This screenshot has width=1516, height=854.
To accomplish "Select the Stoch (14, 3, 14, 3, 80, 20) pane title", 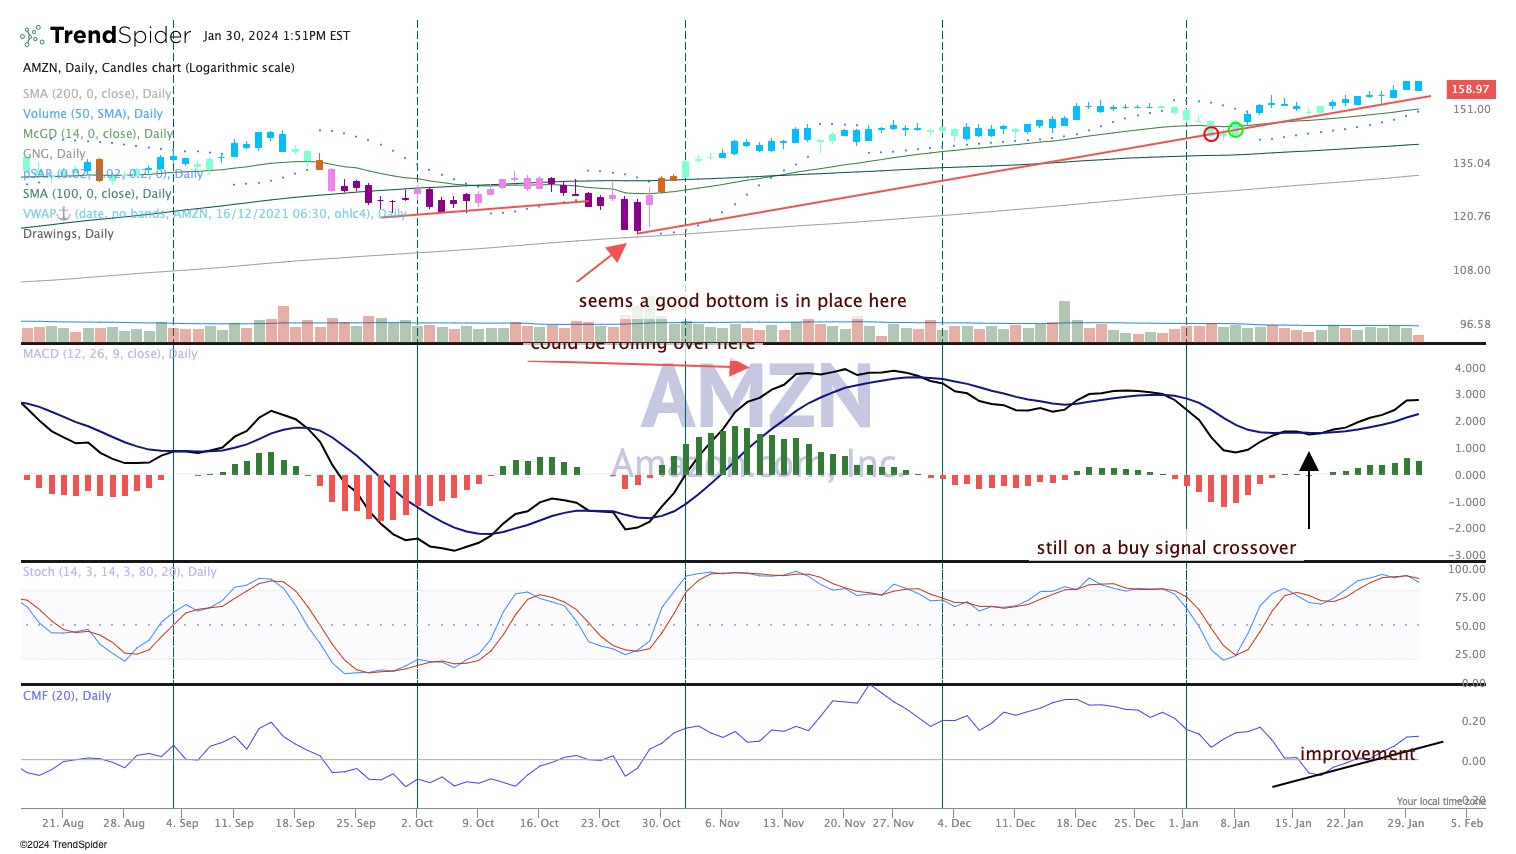I will (119, 572).
